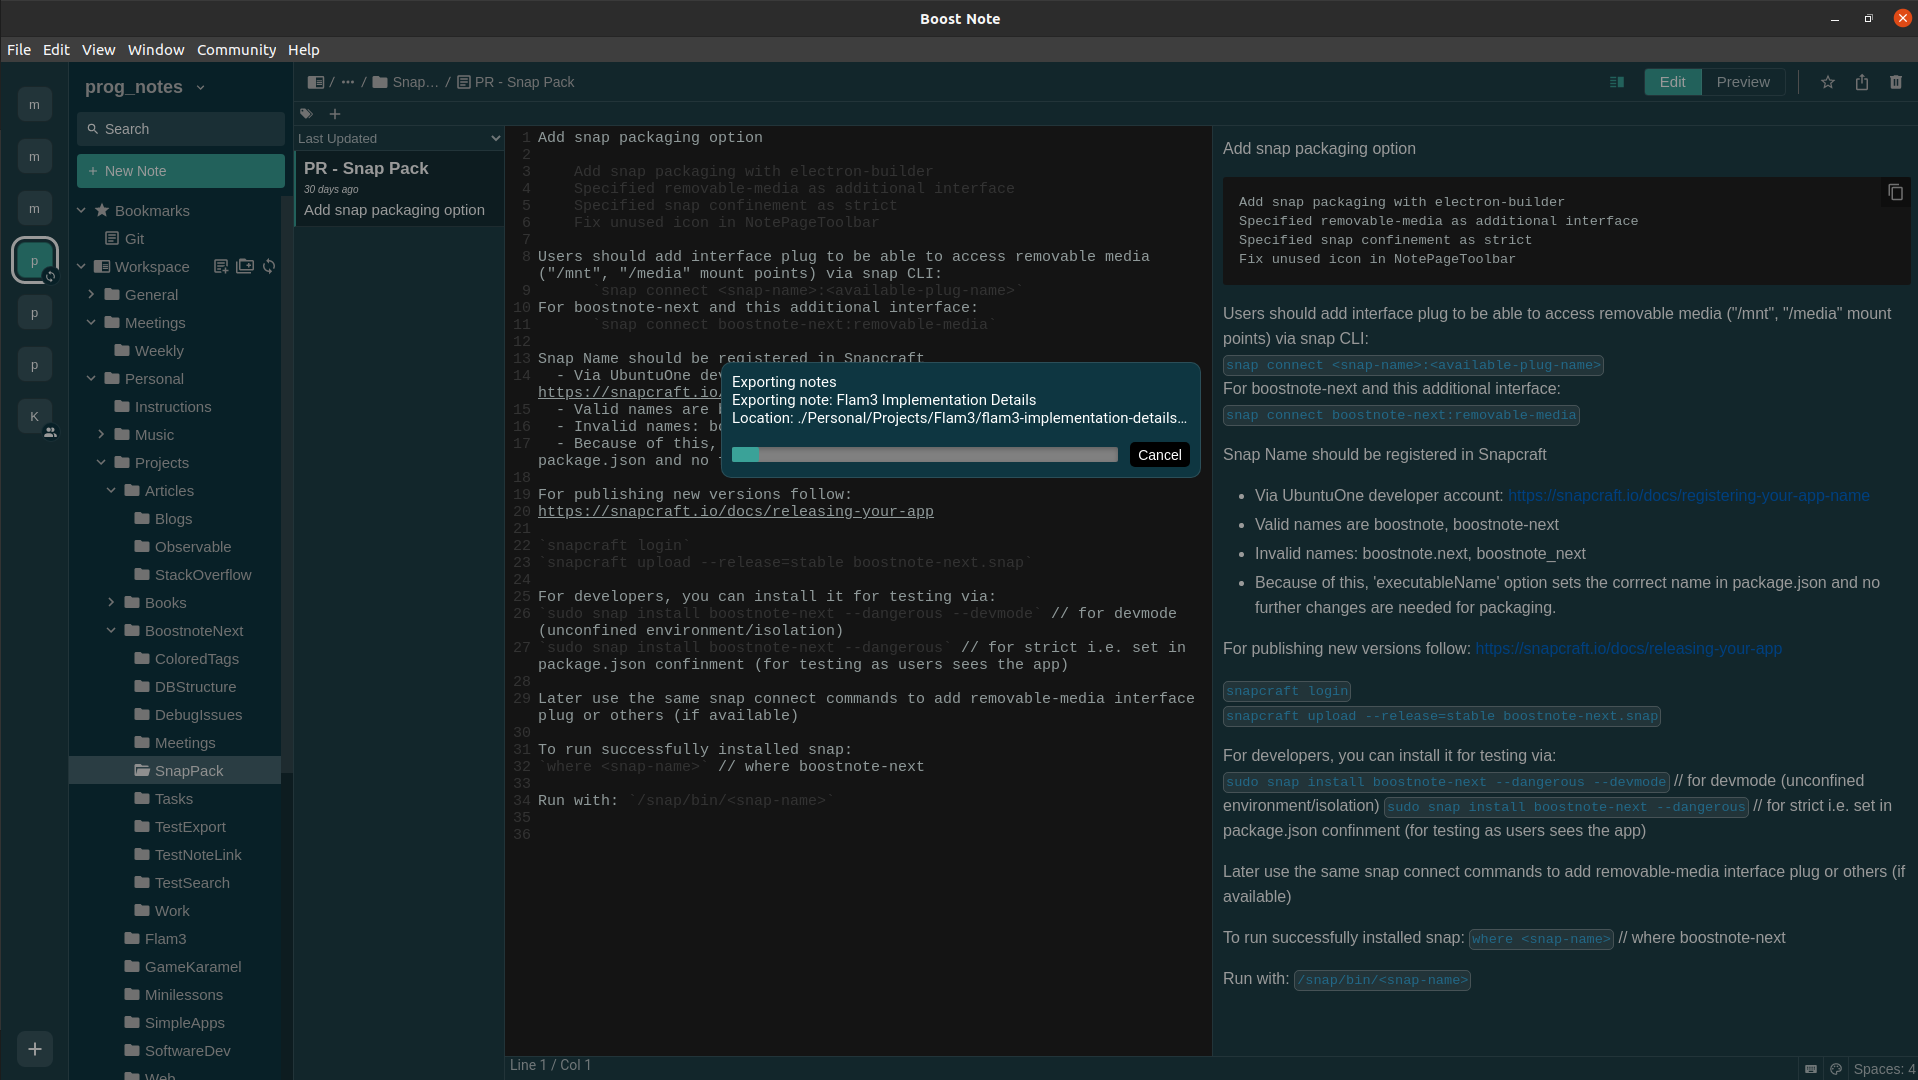This screenshot has height=1080, width=1918.
Task: Switch to Preview mode
Action: [x=1743, y=82]
